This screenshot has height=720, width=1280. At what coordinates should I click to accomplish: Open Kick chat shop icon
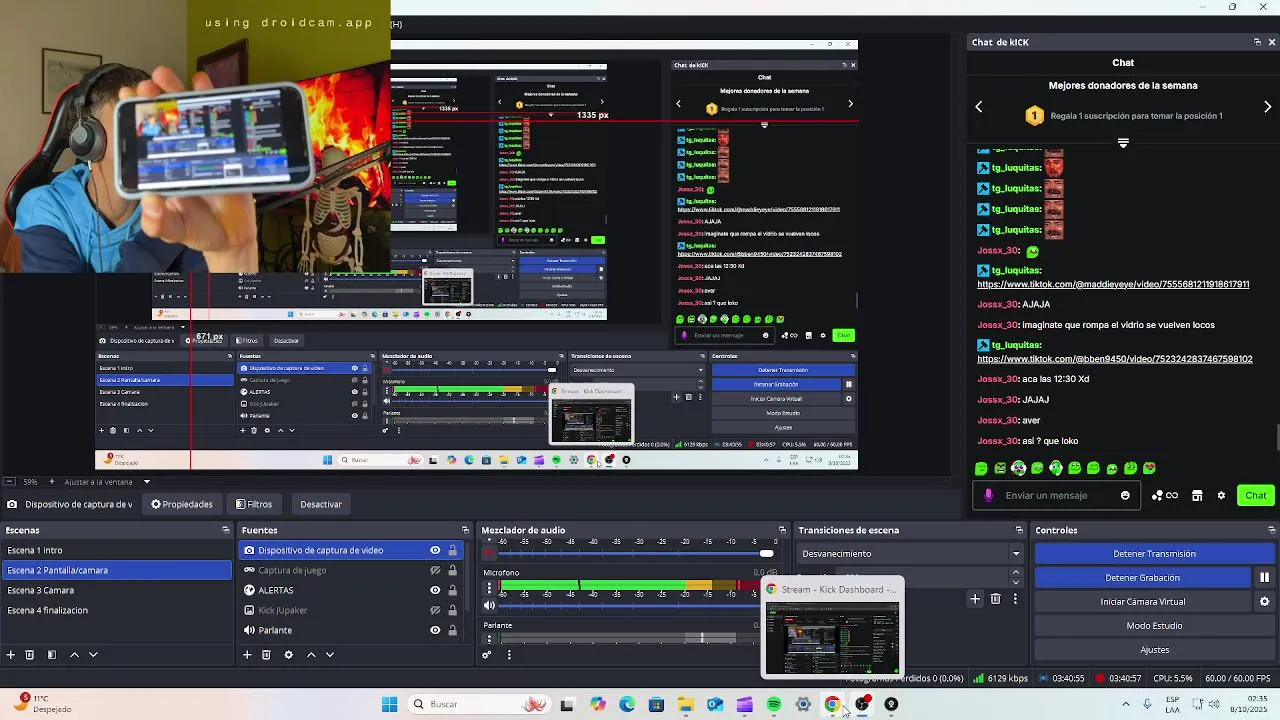pos(1197,495)
